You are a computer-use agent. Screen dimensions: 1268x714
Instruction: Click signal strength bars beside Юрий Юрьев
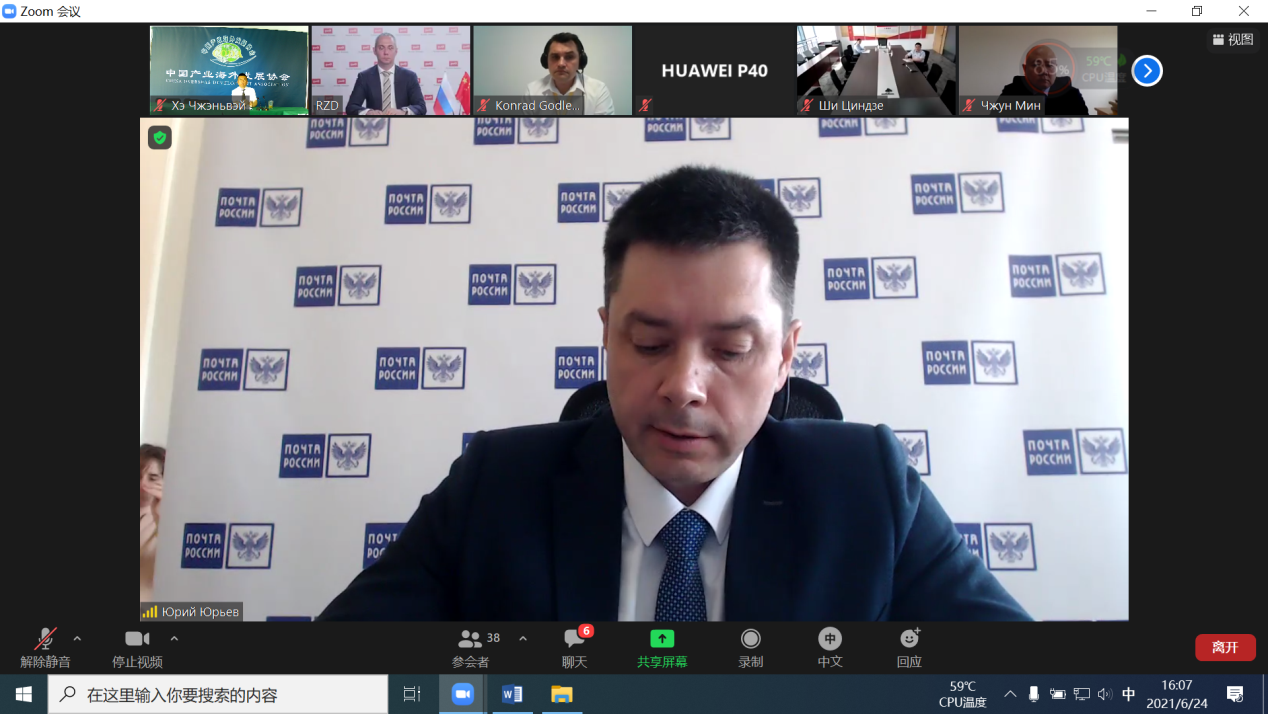(150, 612)
